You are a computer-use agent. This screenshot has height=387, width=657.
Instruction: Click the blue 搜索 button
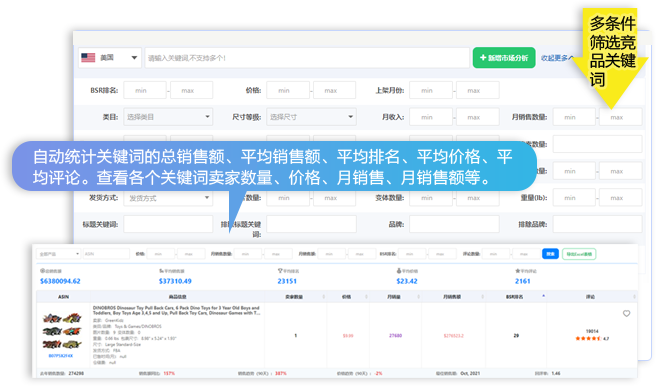point(550,254)
